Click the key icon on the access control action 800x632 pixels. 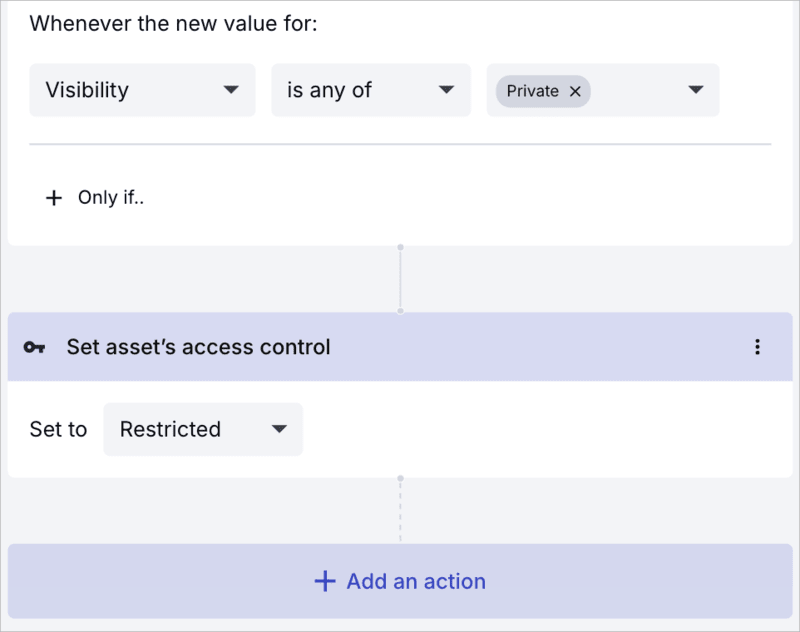(35, 347)
